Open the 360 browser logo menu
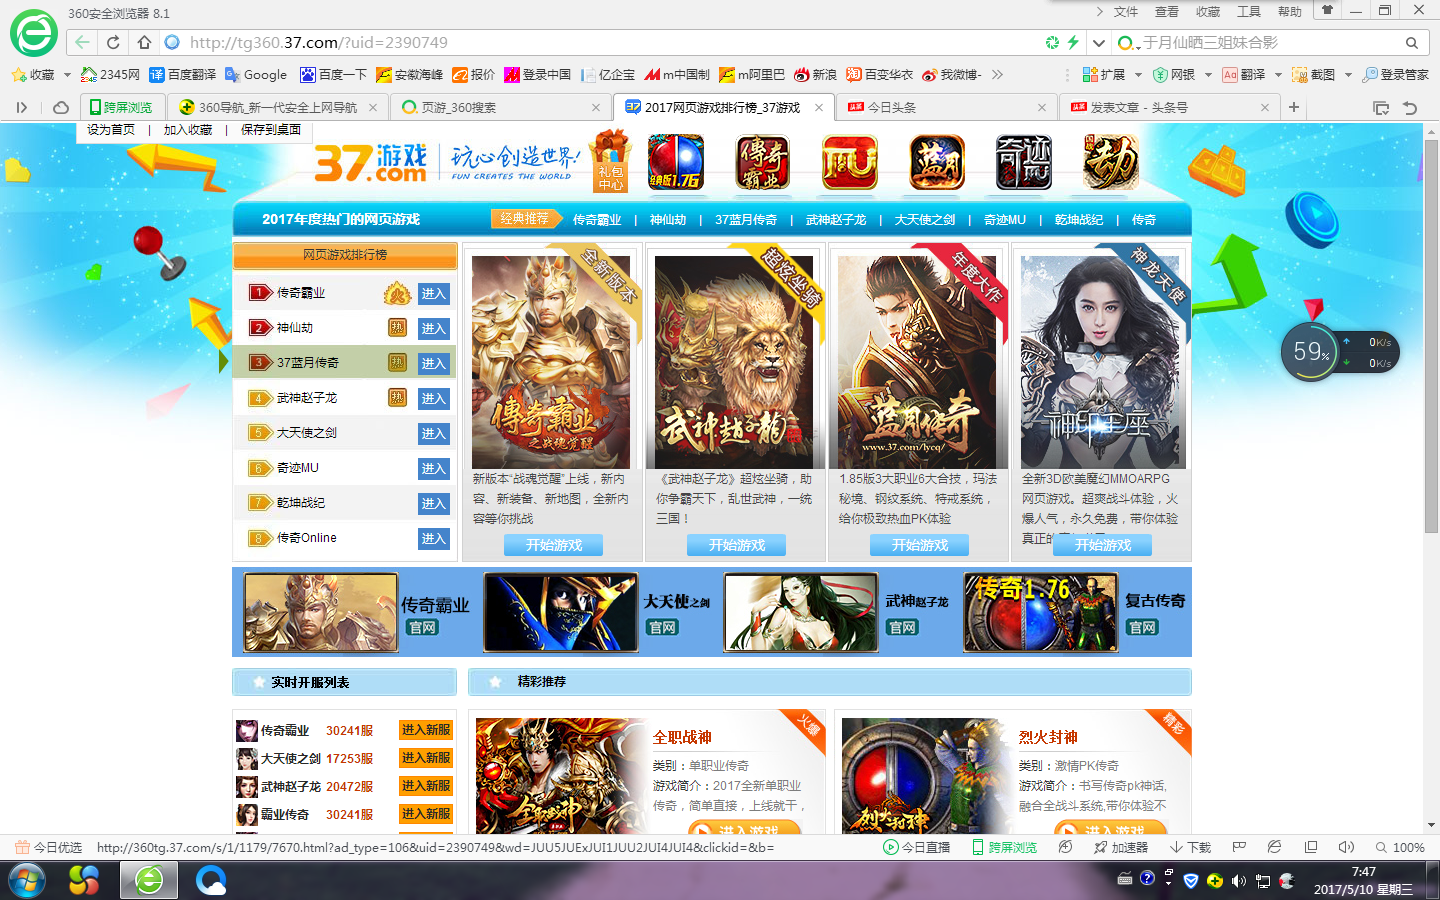This screenshot has height=900, width=1440. pos(34,33)
